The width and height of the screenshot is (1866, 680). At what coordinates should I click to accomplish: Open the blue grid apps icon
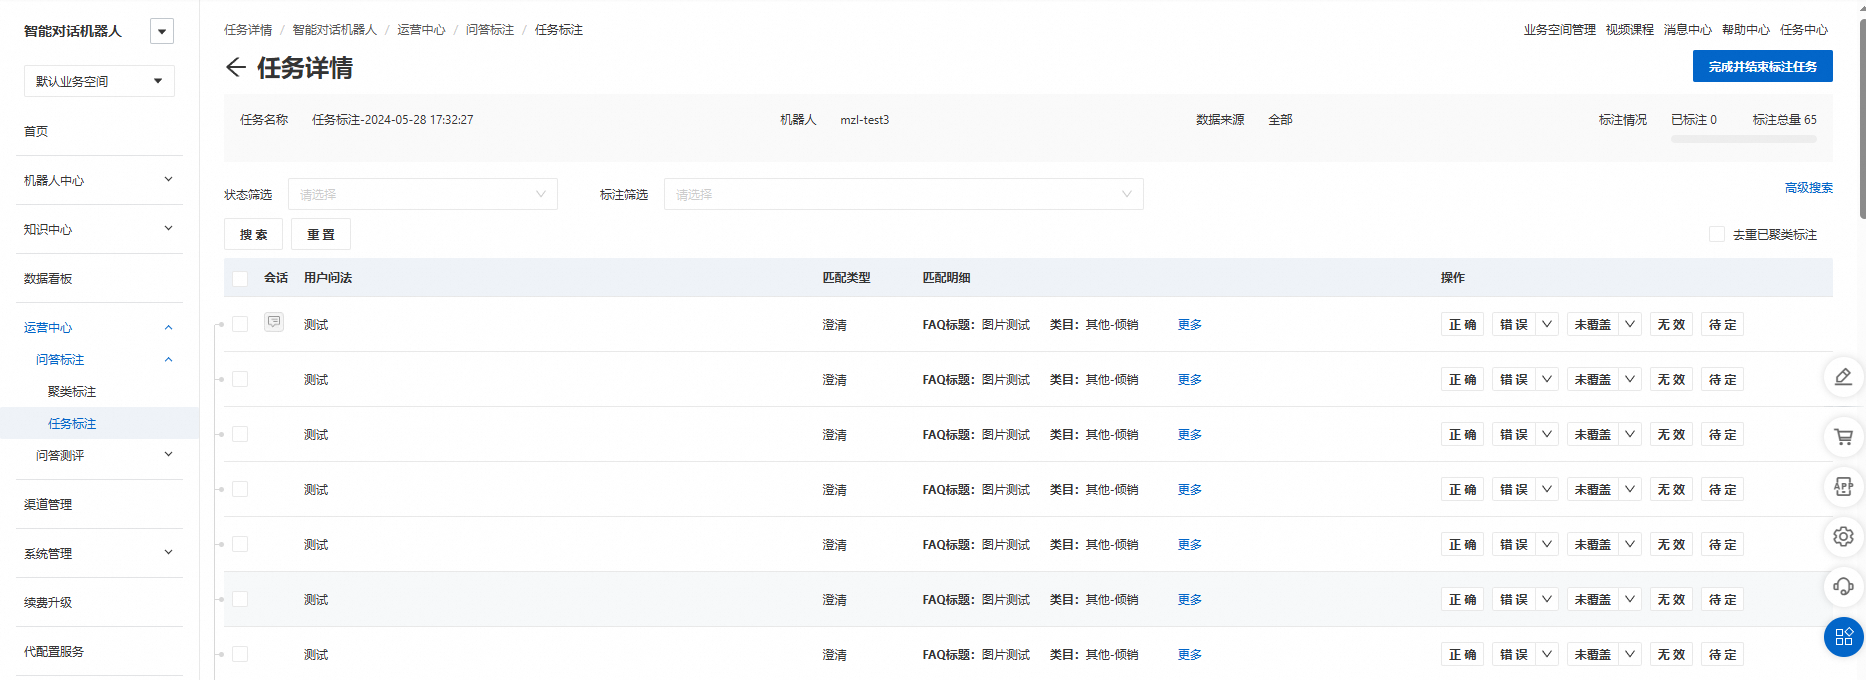coord(1844,637)
